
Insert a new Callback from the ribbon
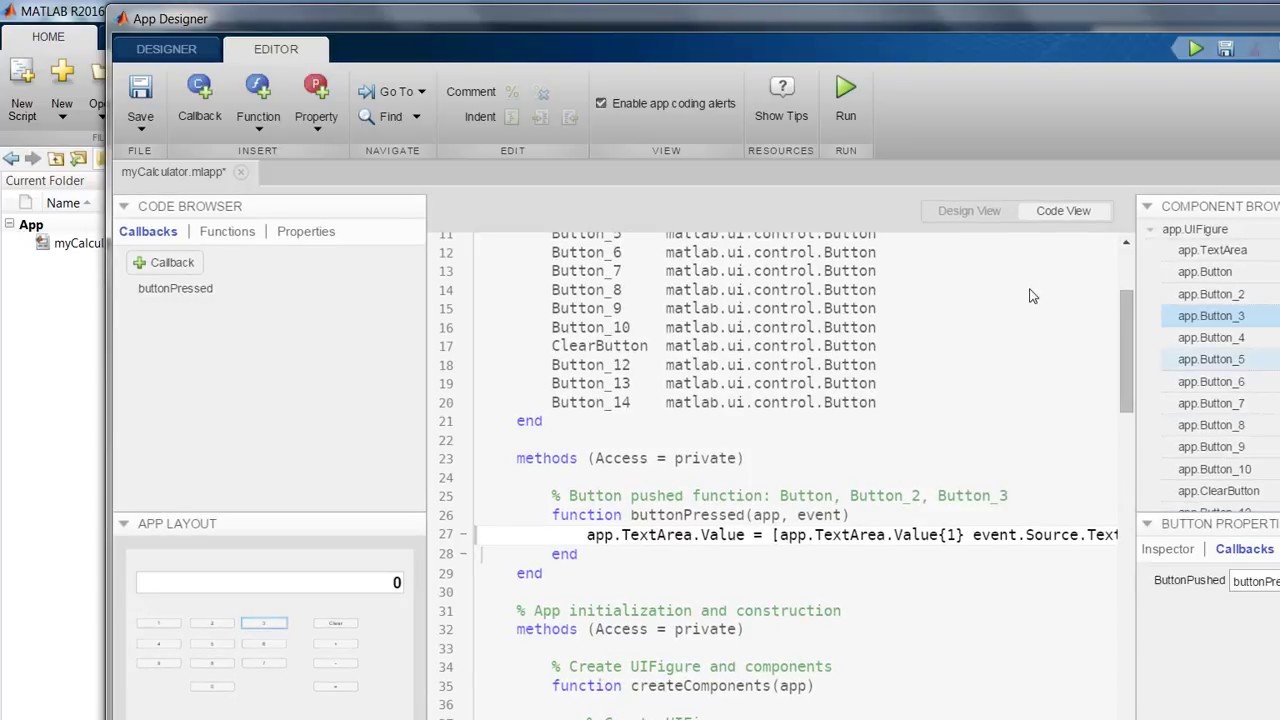click(199, 99)
